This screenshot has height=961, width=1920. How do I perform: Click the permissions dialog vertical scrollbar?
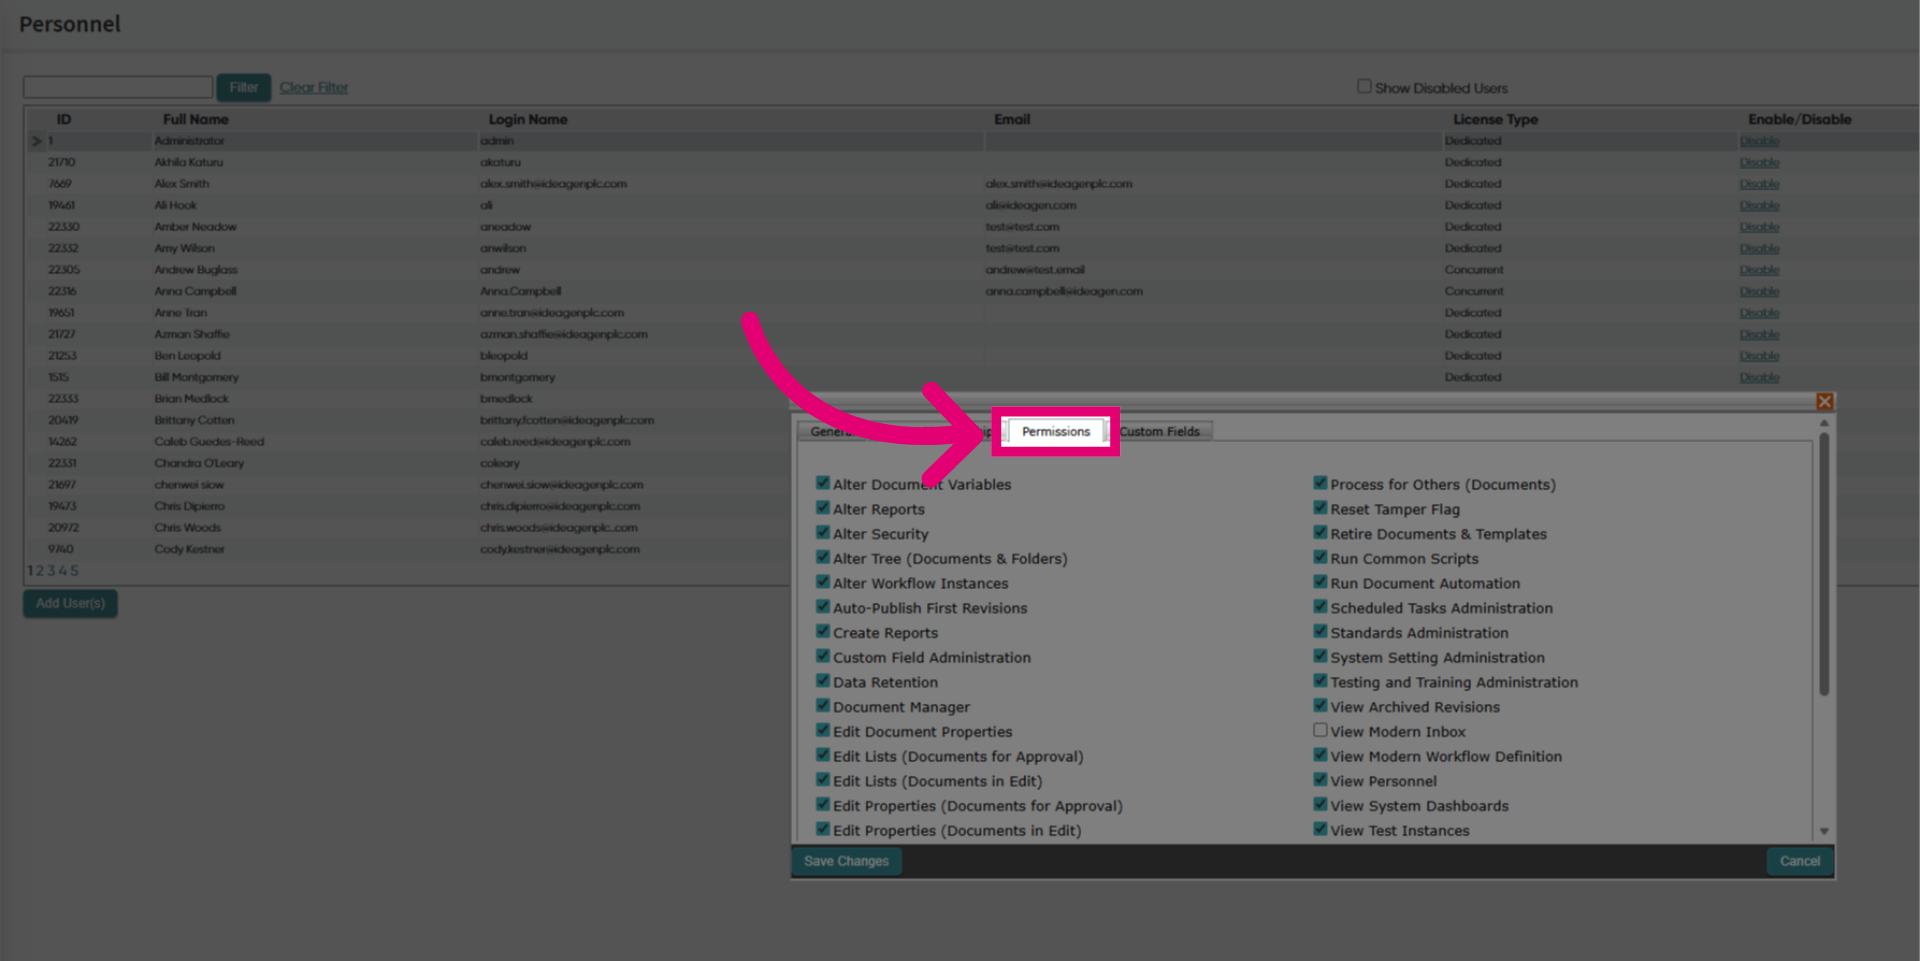pos(1824,564)
